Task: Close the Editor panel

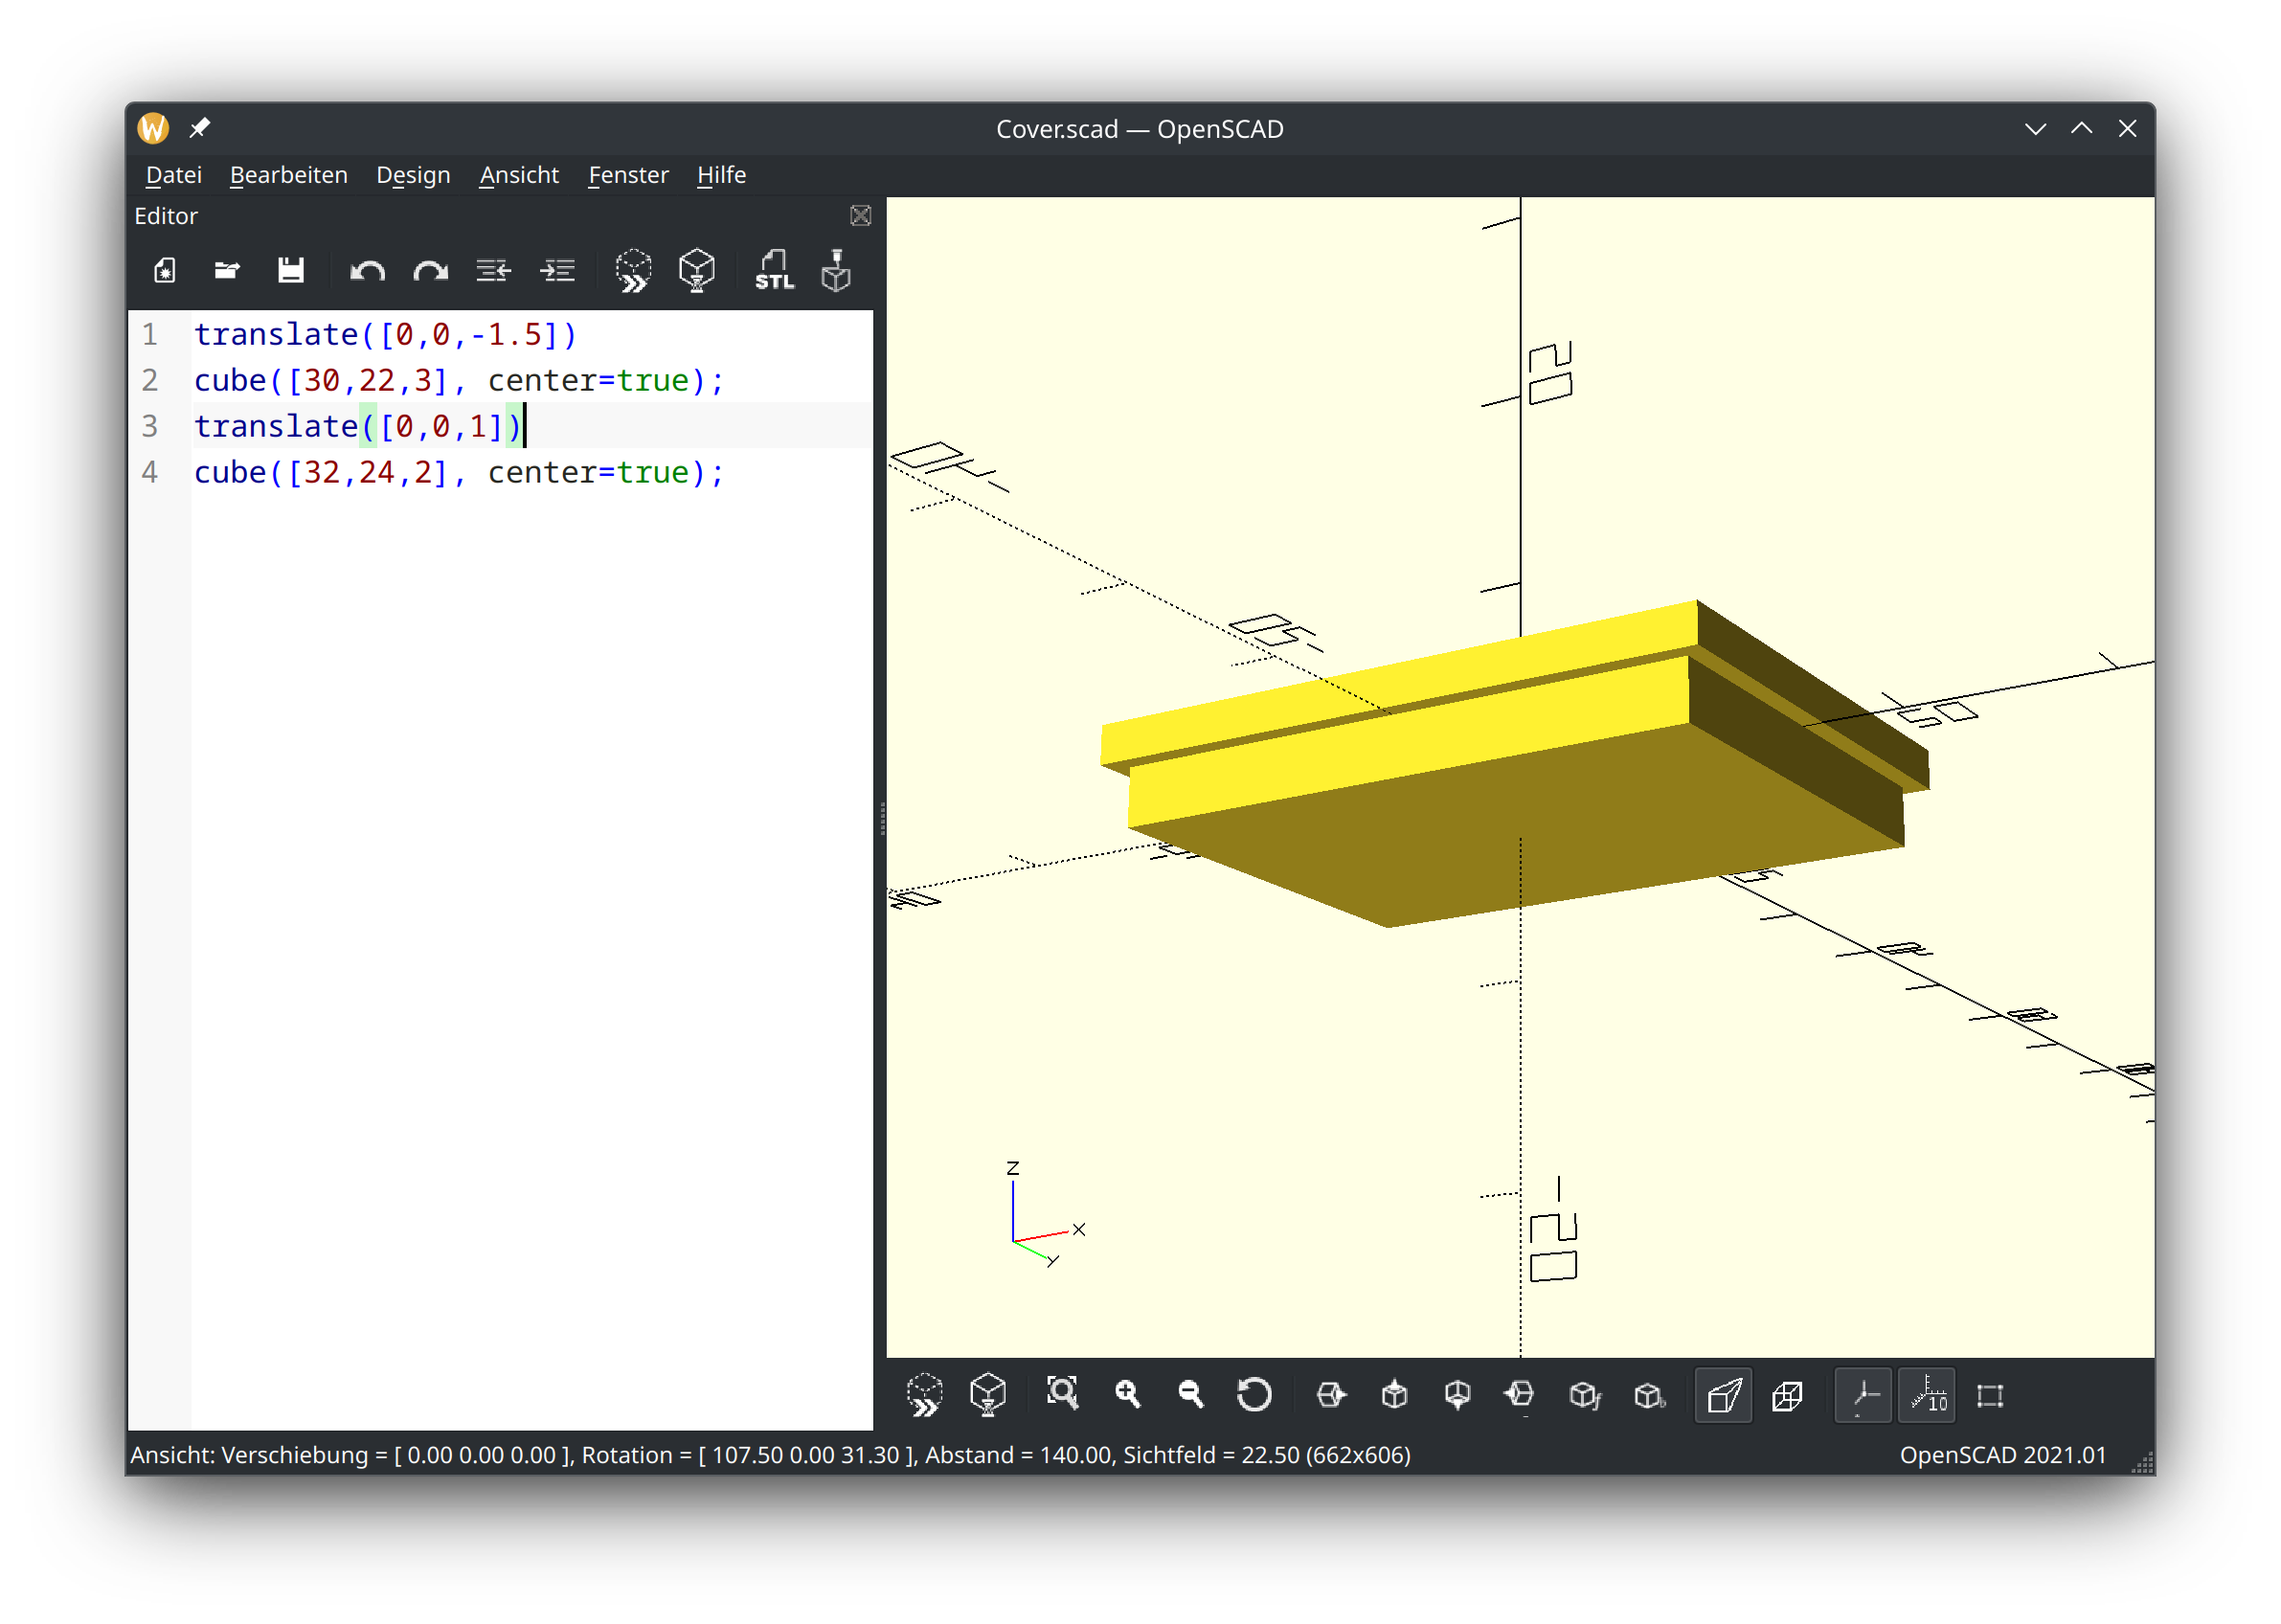Action: tap(861, 216)
